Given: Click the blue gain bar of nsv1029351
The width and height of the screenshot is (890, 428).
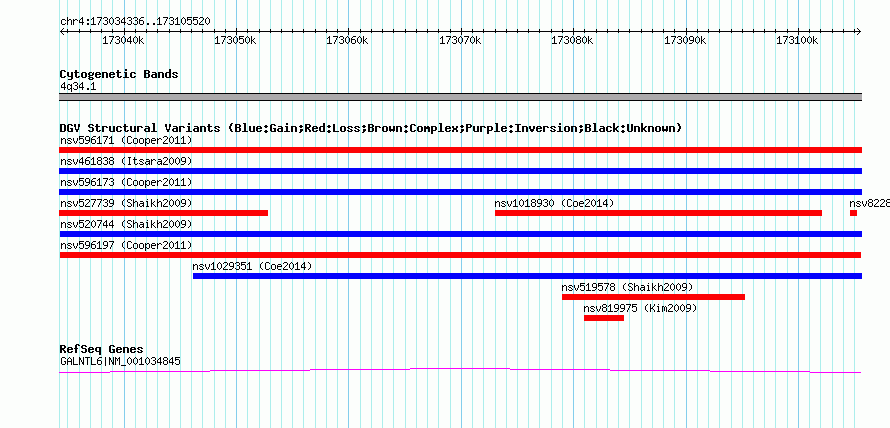Looking at the screenshot, I should tap(527, 276).
